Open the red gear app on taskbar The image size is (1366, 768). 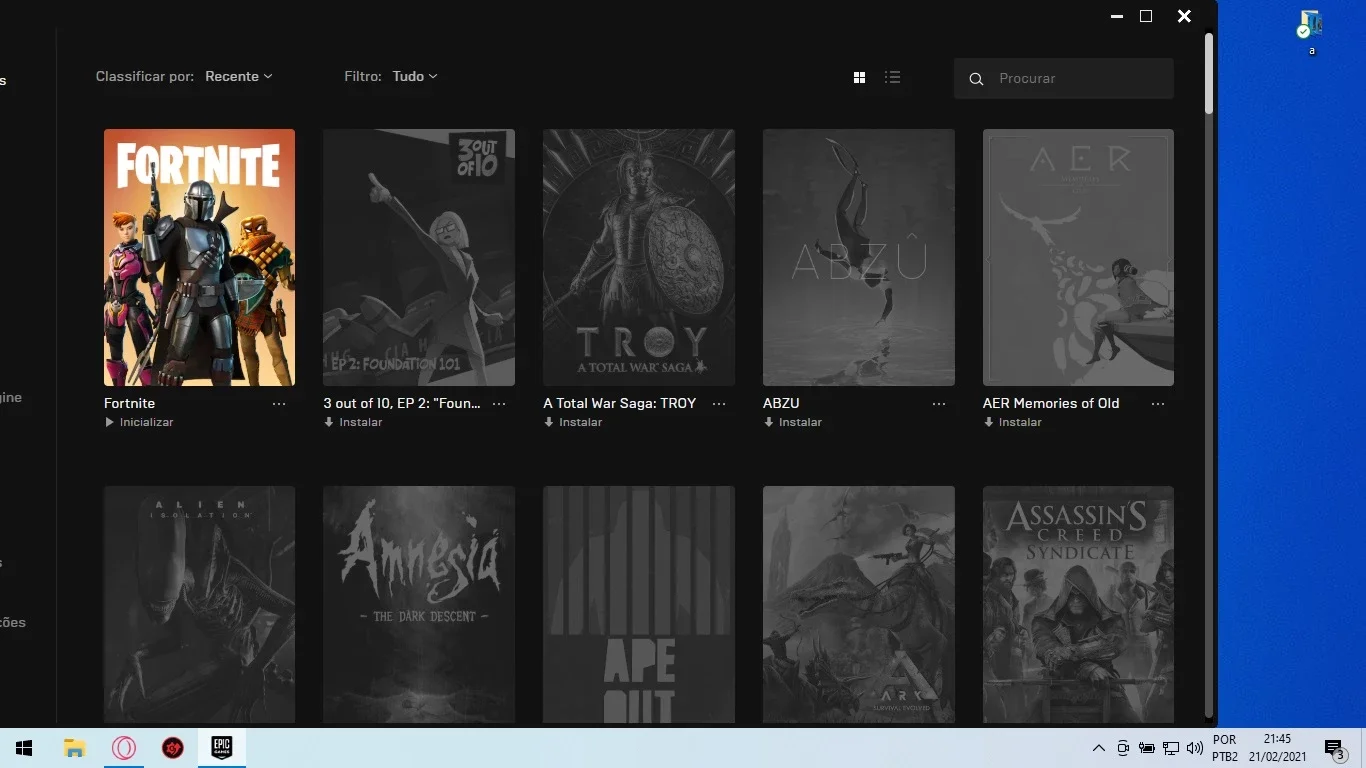coord(173,748)
